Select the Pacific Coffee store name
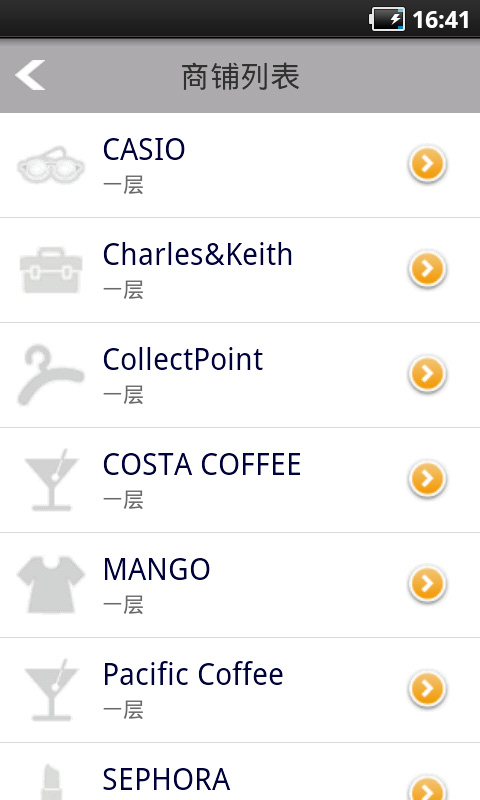480x800 pixels. 193,674
